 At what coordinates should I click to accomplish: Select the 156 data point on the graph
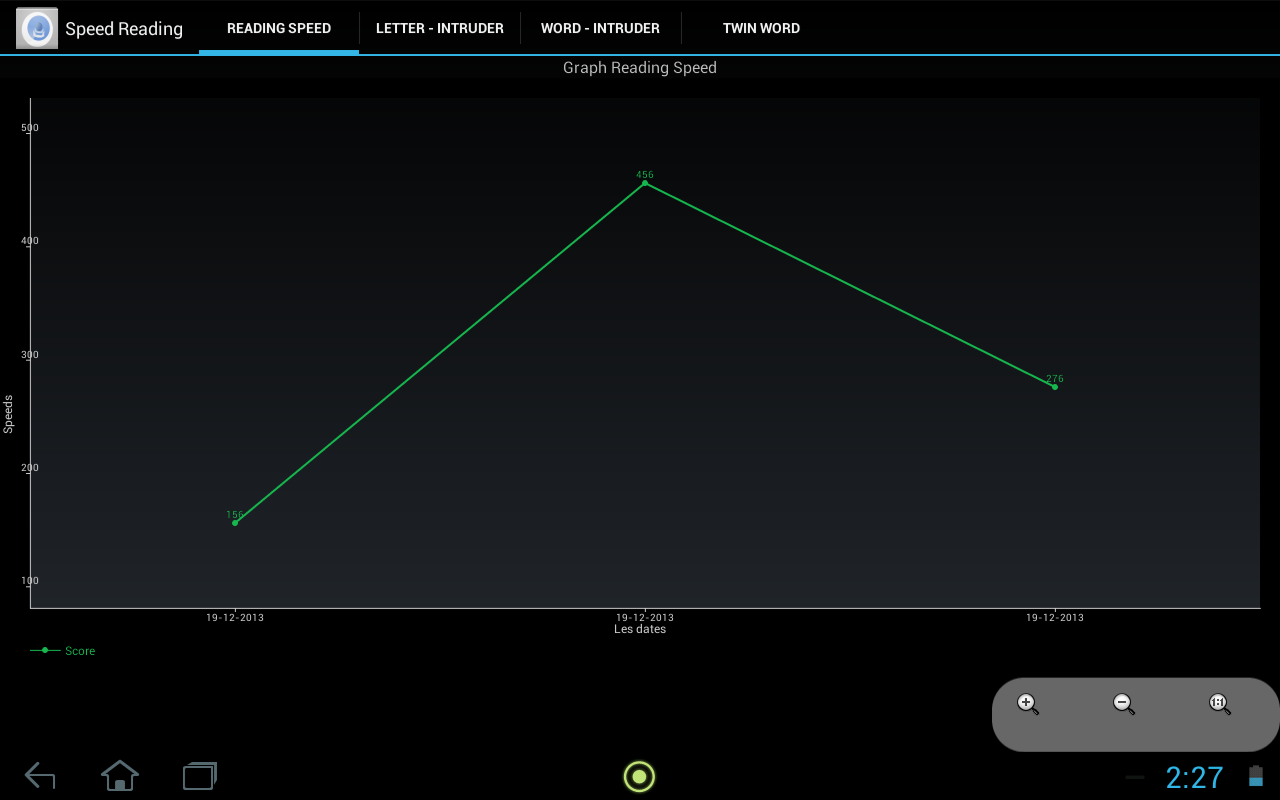235,523
